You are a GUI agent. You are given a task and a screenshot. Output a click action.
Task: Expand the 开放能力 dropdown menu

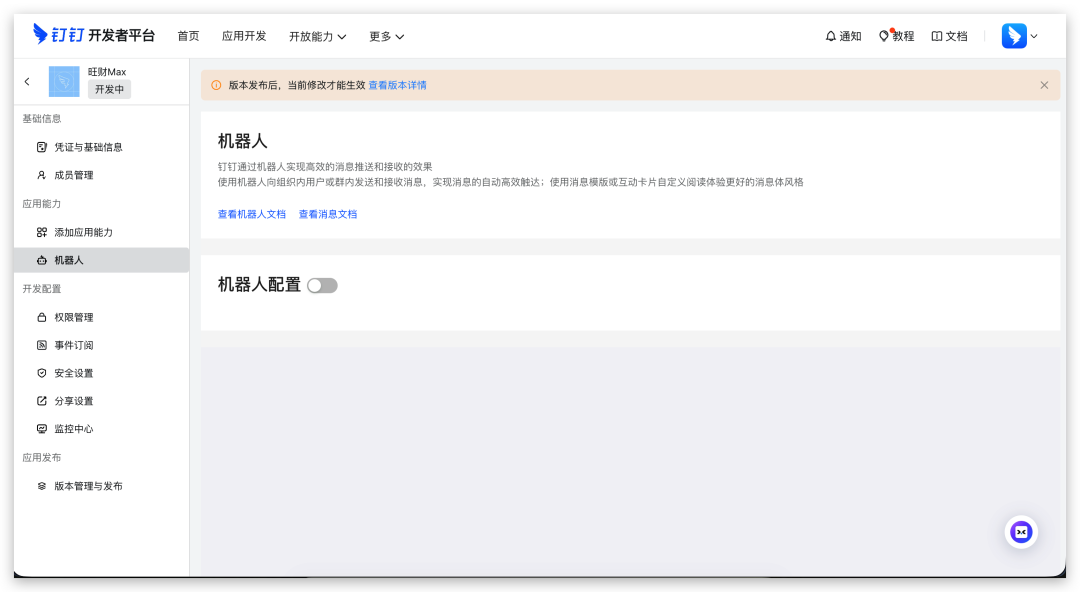(317, 36)
